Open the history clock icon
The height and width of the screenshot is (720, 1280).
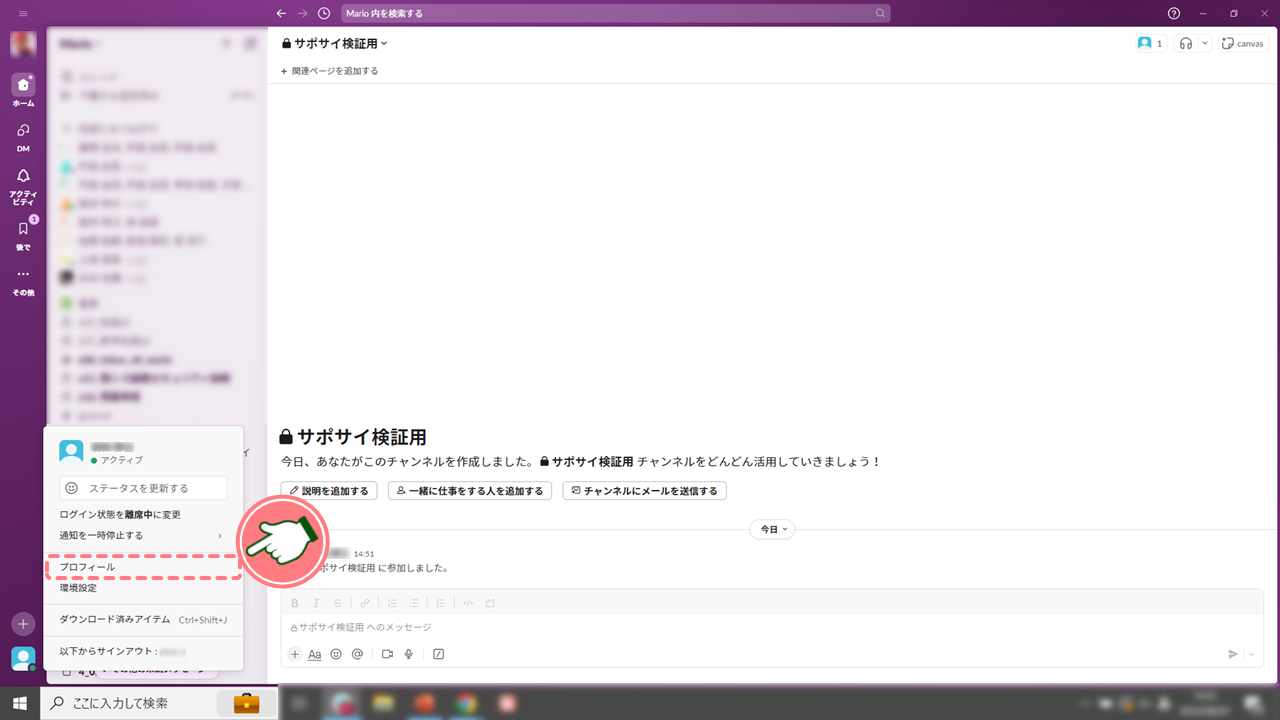point(324,13)
